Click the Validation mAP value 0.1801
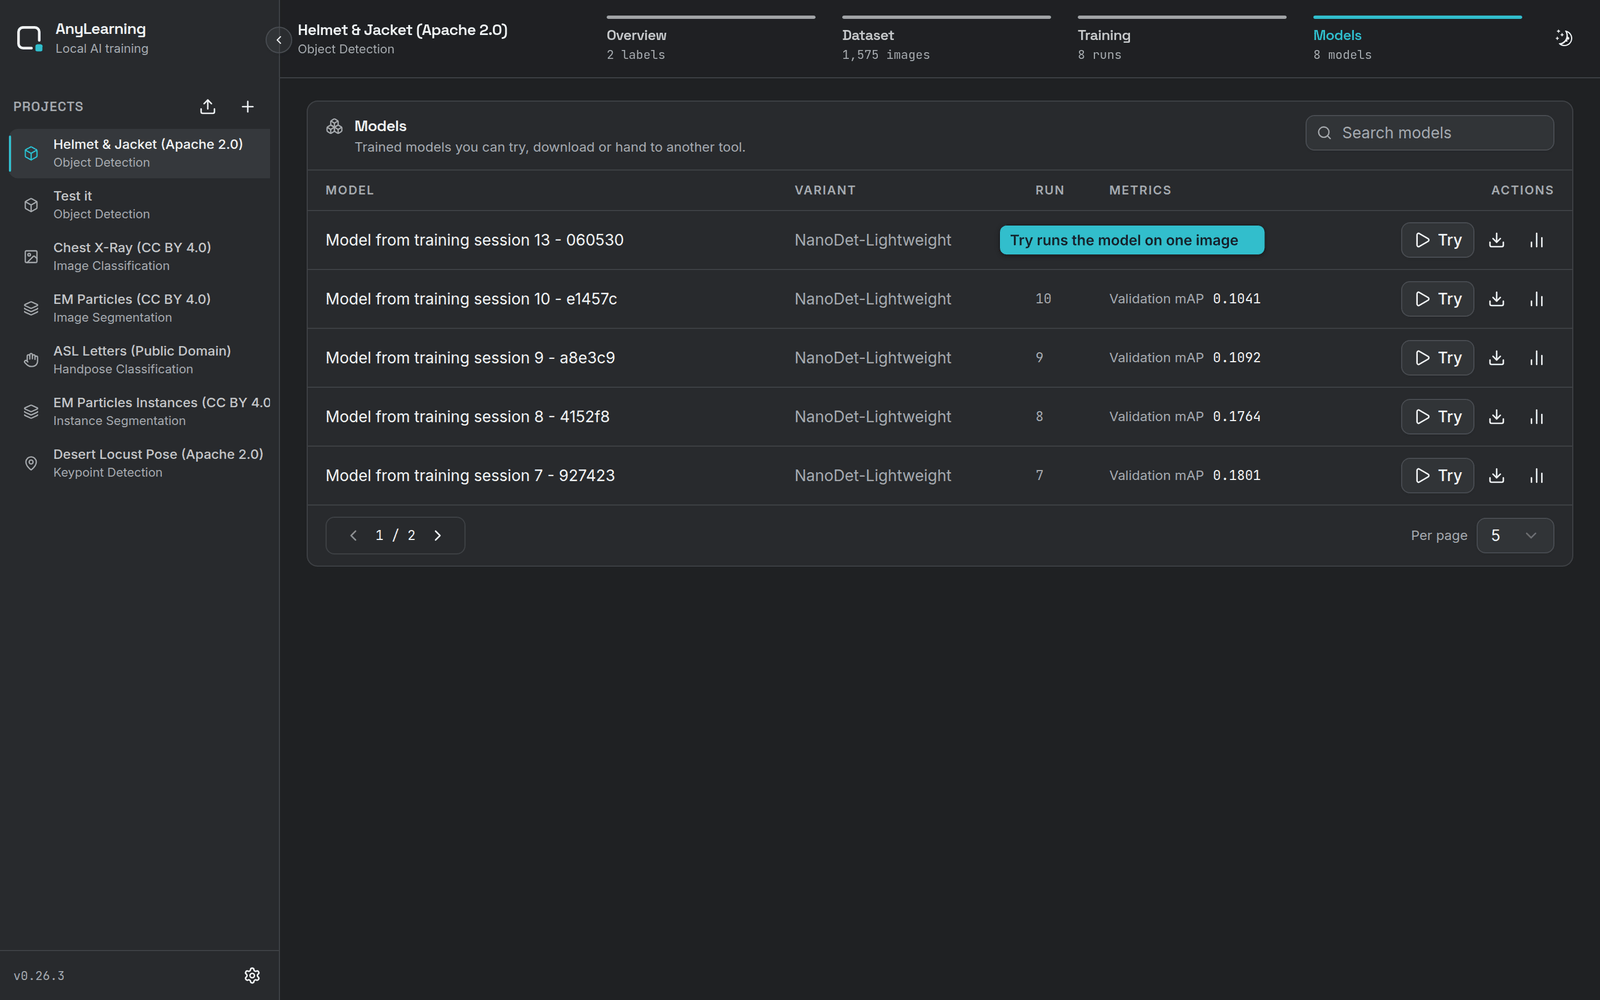The width and height of the screenshot is (1600, 1000). click(x=1237, y=476)
